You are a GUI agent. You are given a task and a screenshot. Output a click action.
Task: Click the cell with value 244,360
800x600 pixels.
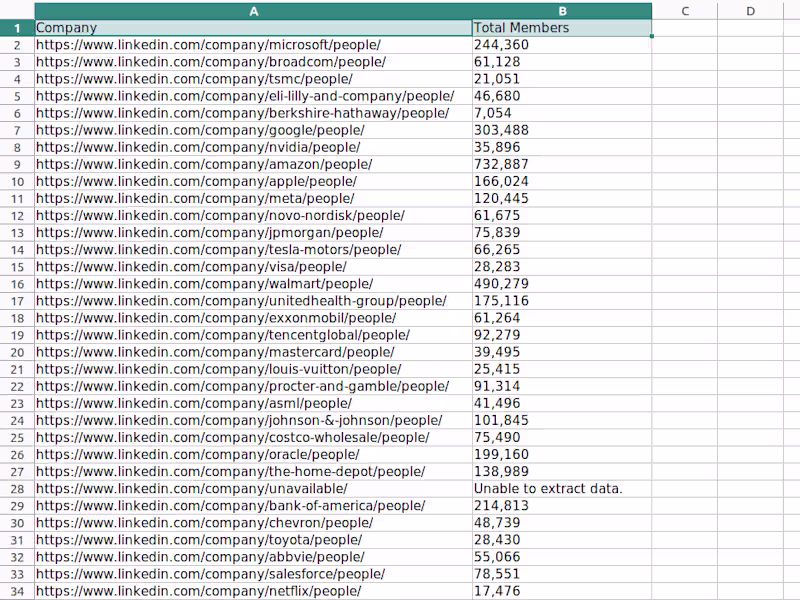[562, 45]
